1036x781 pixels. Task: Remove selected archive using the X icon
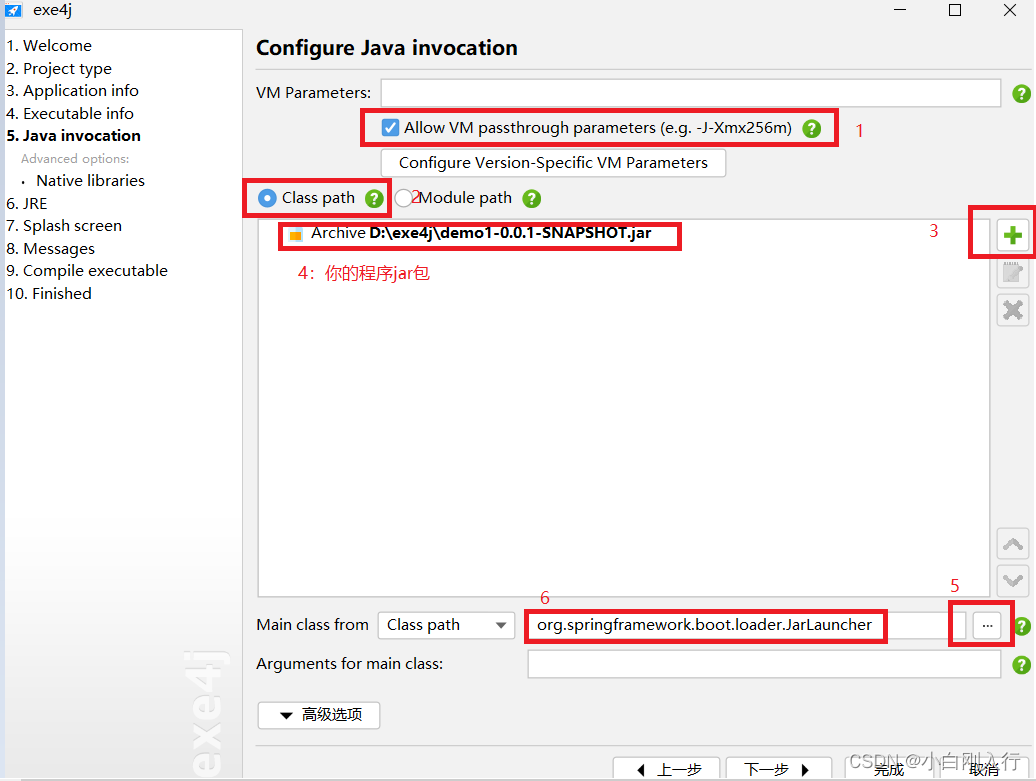coord(1012,310)
